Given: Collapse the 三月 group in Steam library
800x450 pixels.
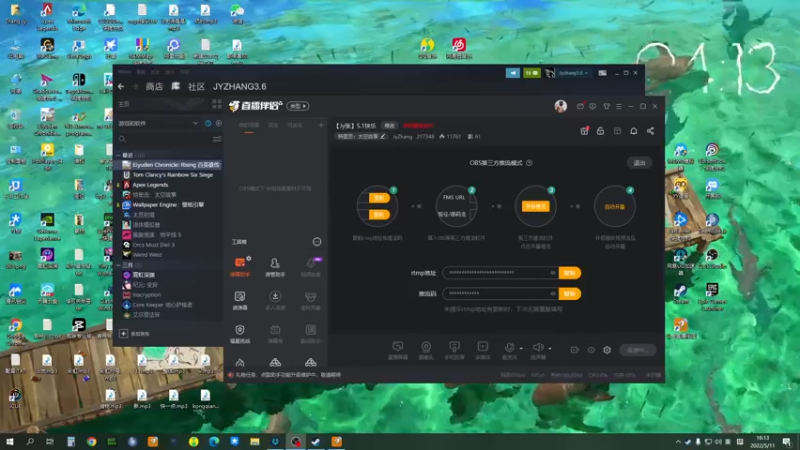Looking at the screenshot, I should (x=119, y=265).
